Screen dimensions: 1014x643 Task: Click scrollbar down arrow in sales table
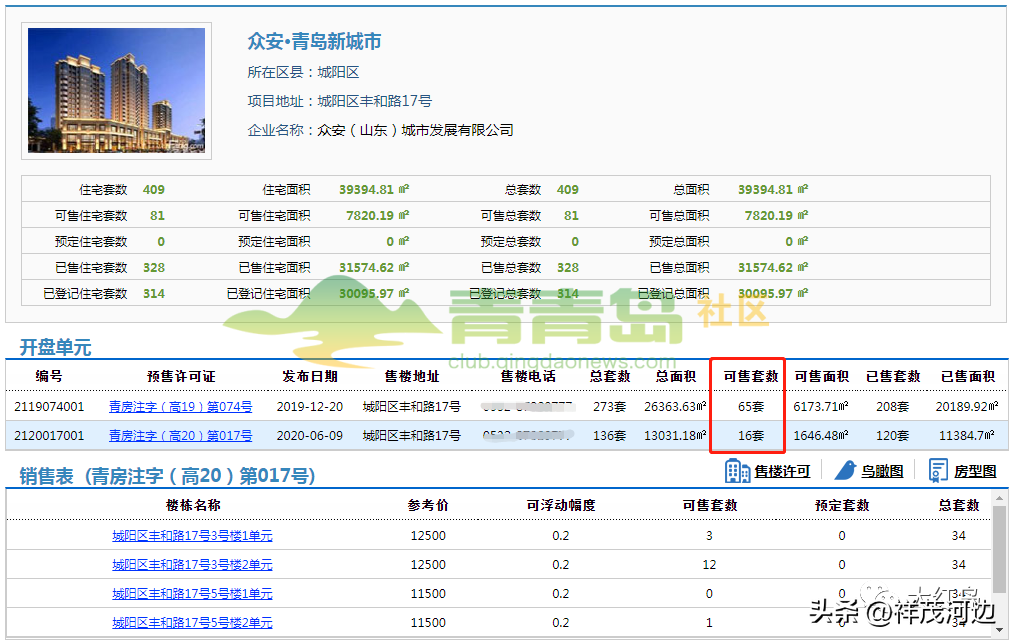coord(999,629)
